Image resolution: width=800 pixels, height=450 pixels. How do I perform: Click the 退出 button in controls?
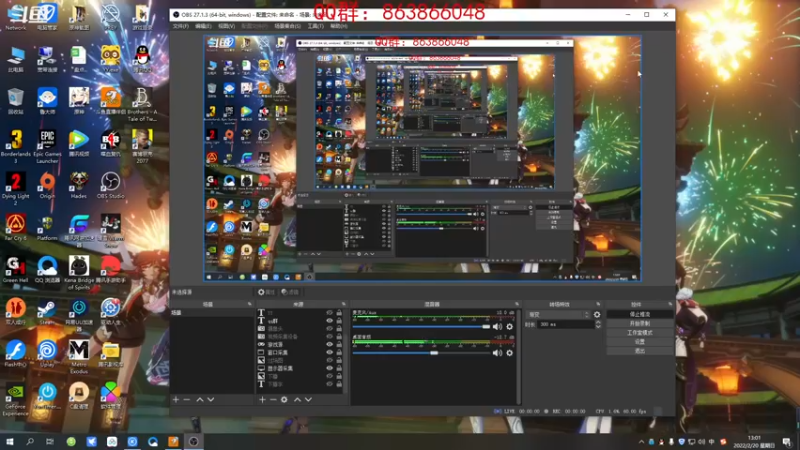pos(640,351)
